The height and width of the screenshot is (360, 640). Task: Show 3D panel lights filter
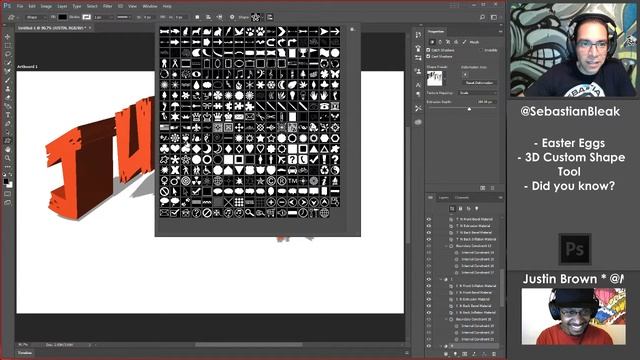pyautogui.click(x=476, y=209)
